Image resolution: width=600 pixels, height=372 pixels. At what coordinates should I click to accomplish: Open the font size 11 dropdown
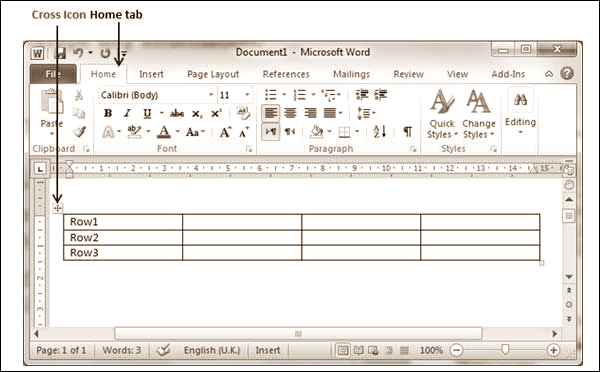point(247,95)
